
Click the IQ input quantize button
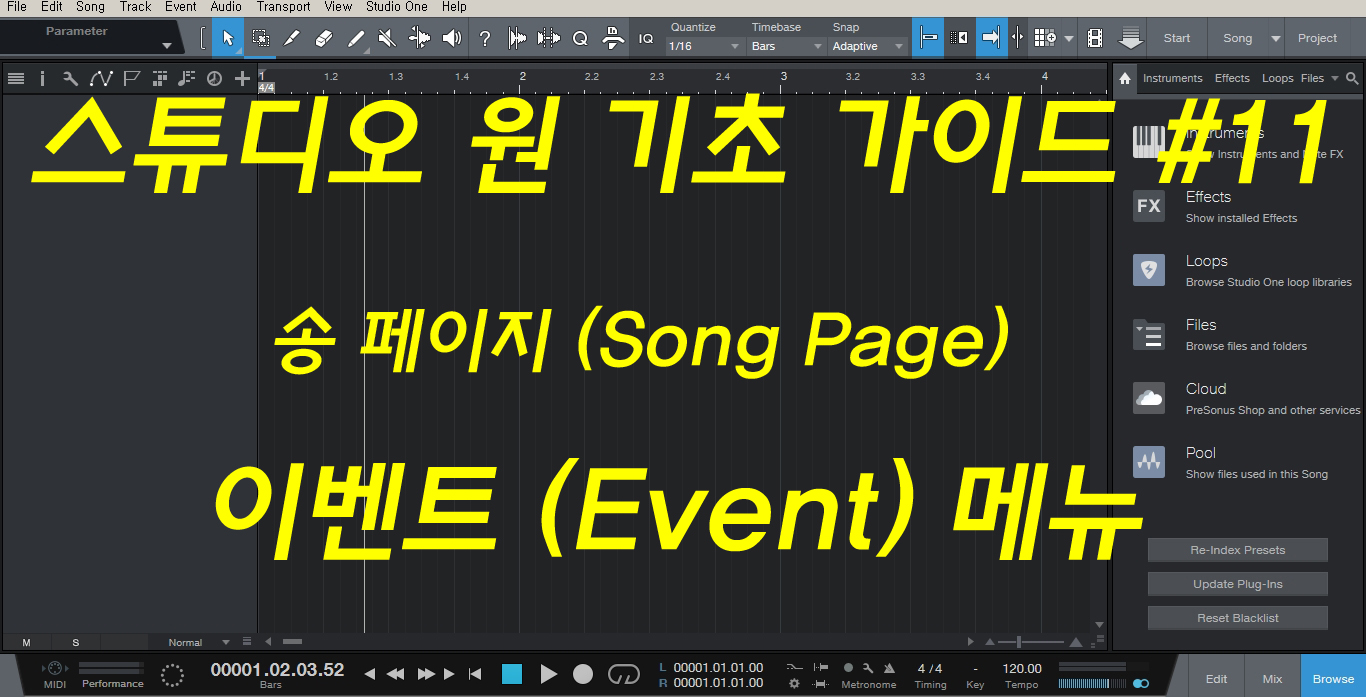coord(646,38)
